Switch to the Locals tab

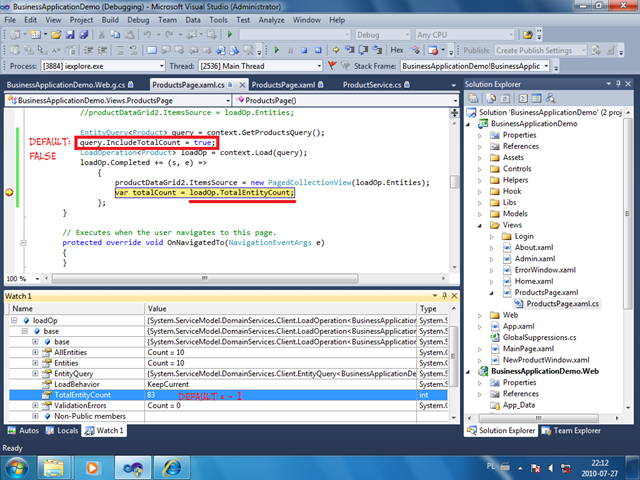[x=62, y=430]
